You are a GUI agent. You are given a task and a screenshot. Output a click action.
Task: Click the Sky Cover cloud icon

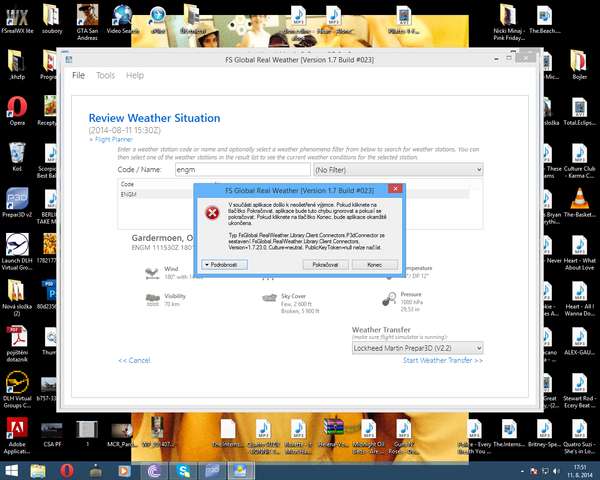(267, 299)
